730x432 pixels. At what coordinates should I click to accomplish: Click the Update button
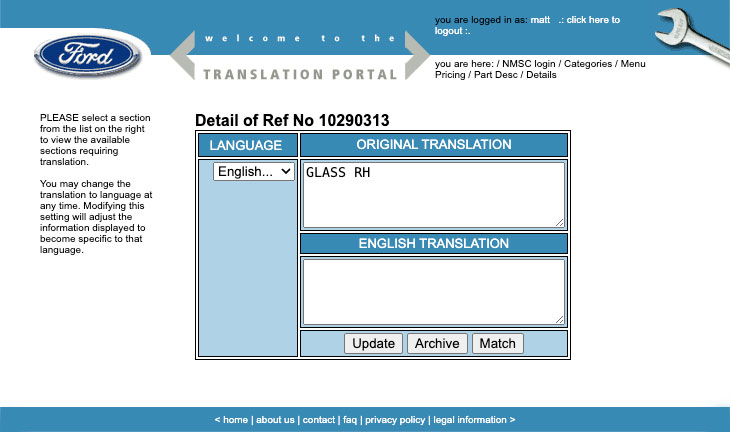coord(373,344)
